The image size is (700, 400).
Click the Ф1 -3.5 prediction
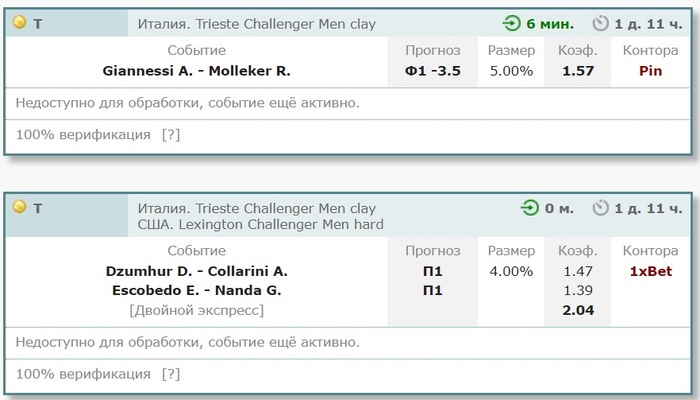click(433, 71)
